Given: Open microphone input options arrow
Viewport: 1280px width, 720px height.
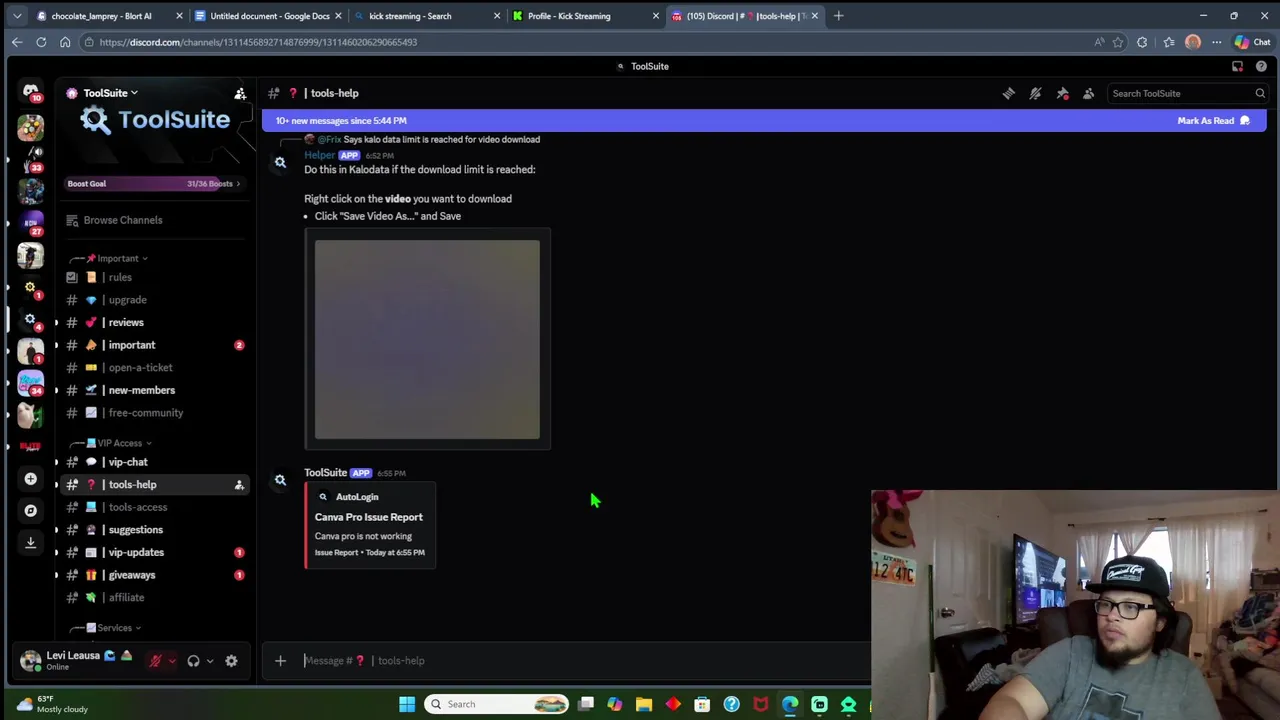Looking at the screenshot, I should coord(172,661).
